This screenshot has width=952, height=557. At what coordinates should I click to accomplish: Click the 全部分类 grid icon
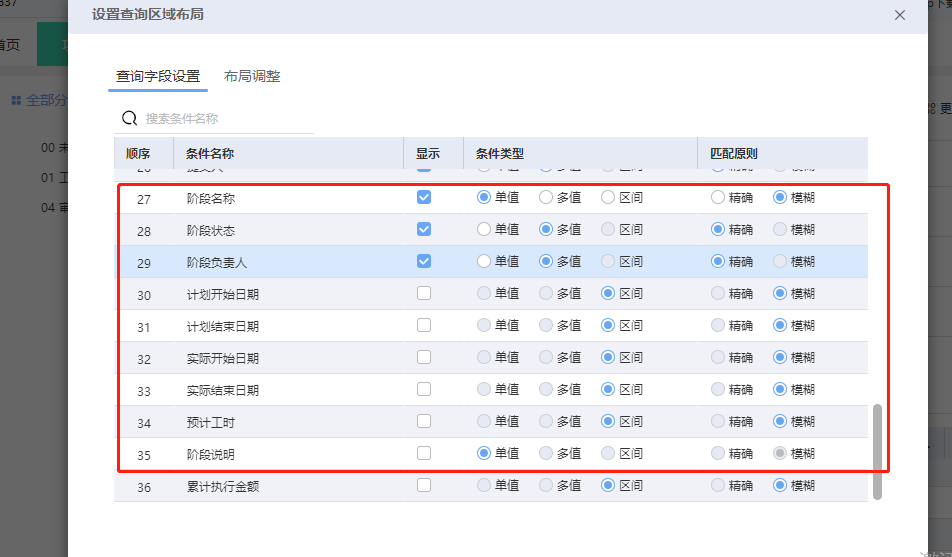[16, 100]
